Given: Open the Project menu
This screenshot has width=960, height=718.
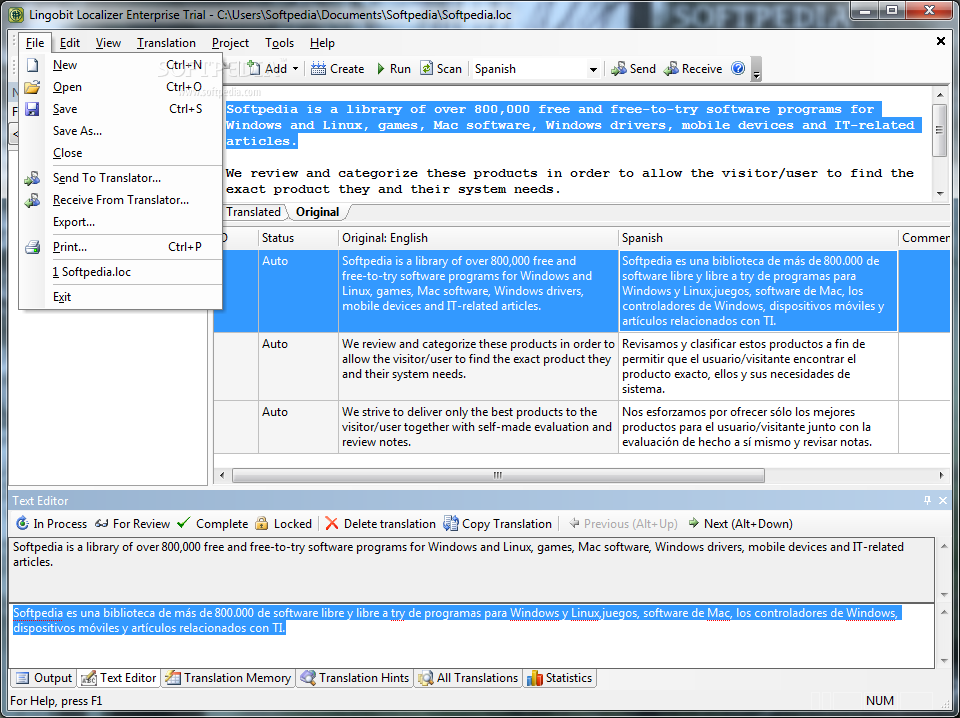Looking at the screenshot, I should [x=230, y=43].
